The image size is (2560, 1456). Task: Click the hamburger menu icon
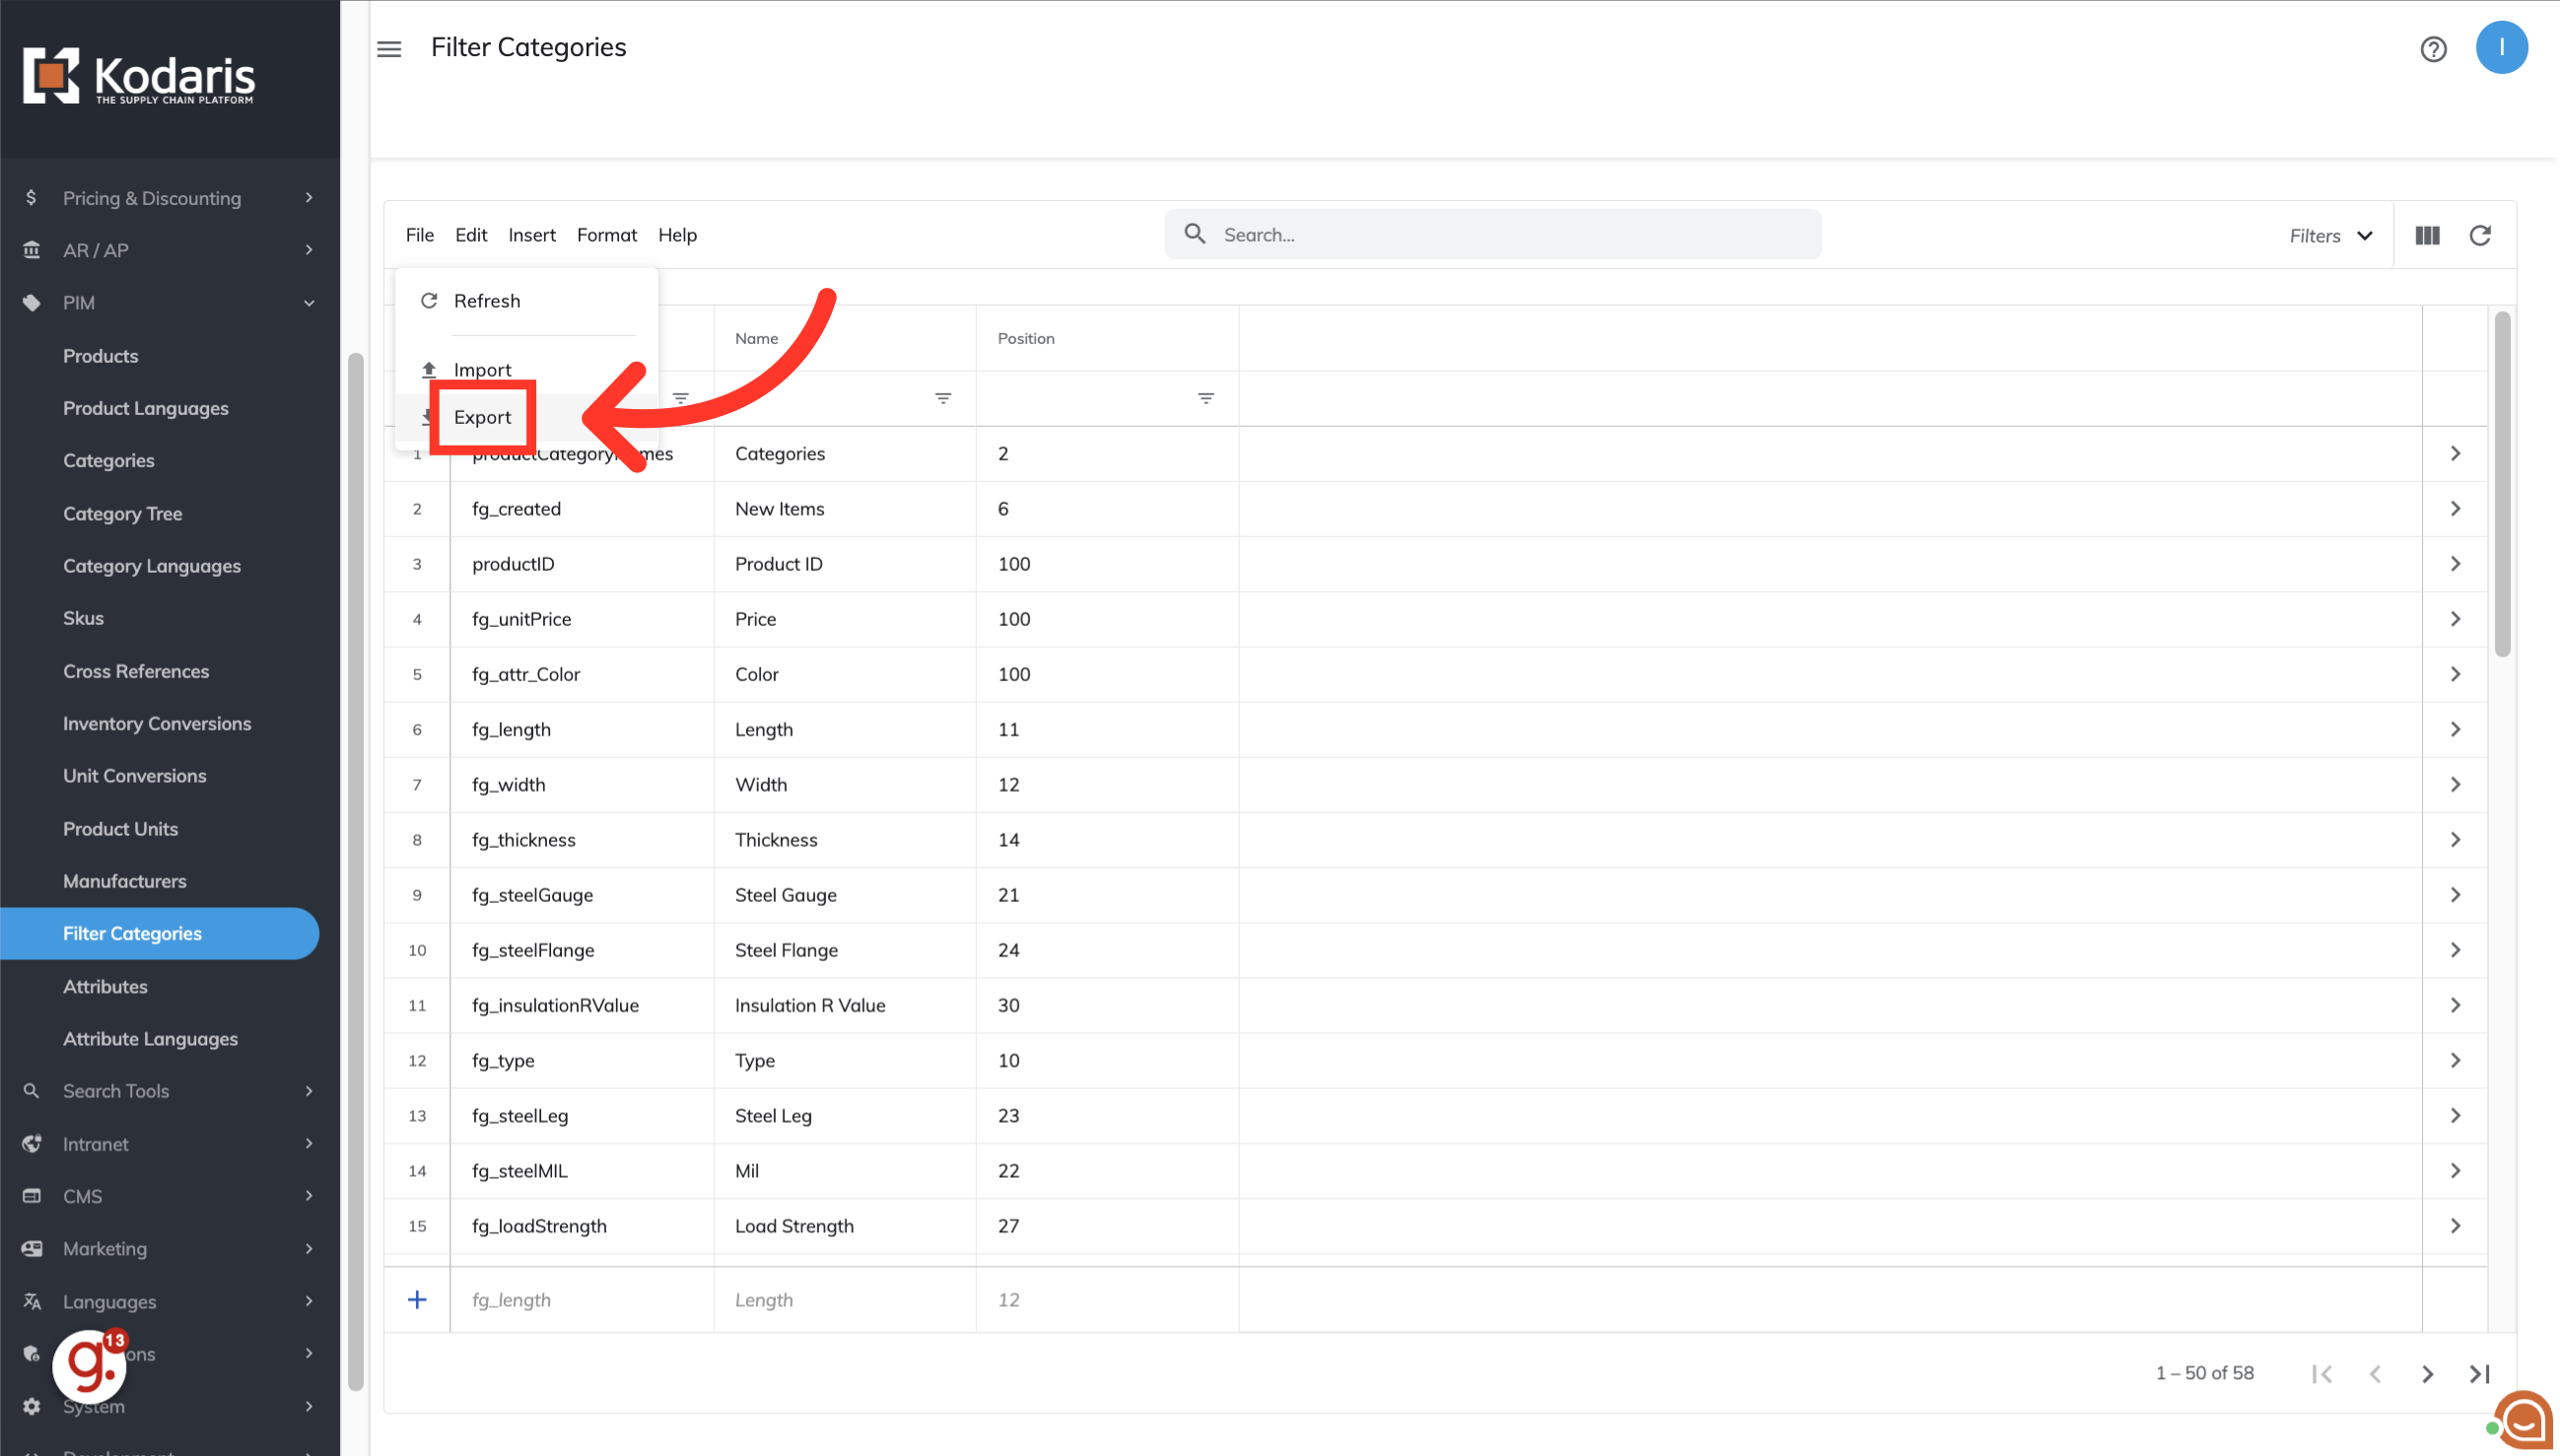tap(389, 48)
